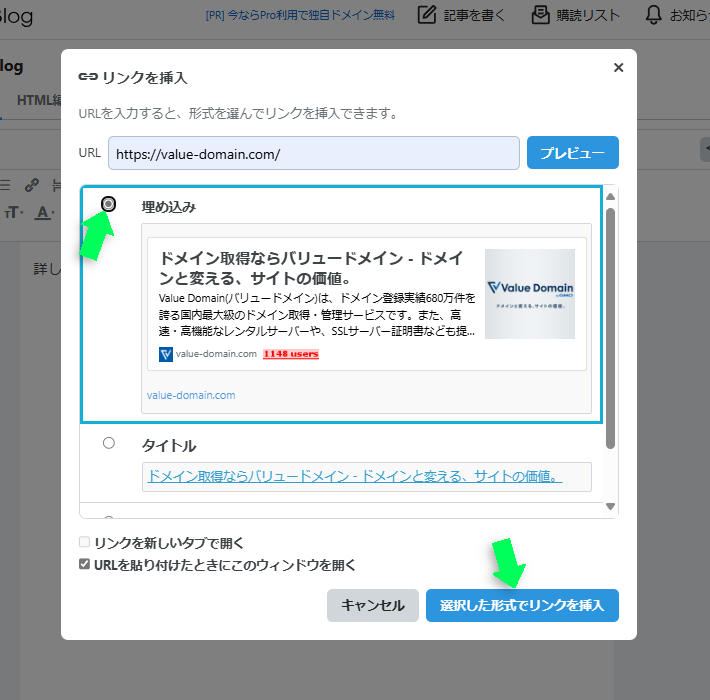Open 購読リスト in the header

[575, 15]
